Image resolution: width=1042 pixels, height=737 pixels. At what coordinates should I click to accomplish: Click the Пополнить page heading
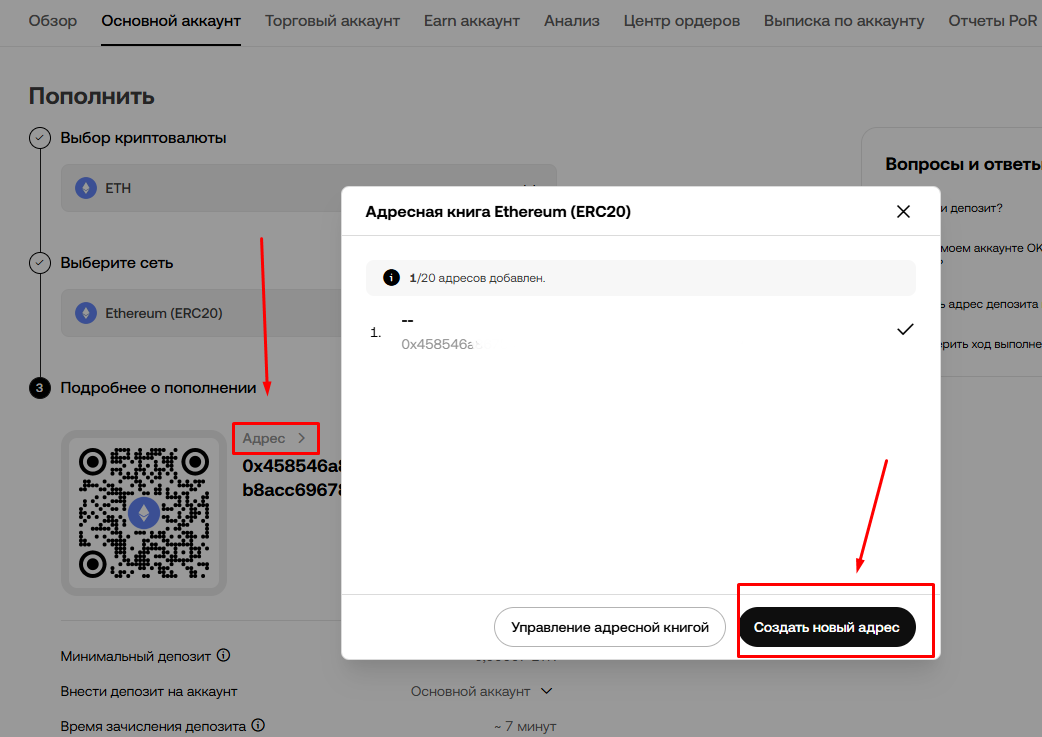pyautogui.click(x=92, y=96)
